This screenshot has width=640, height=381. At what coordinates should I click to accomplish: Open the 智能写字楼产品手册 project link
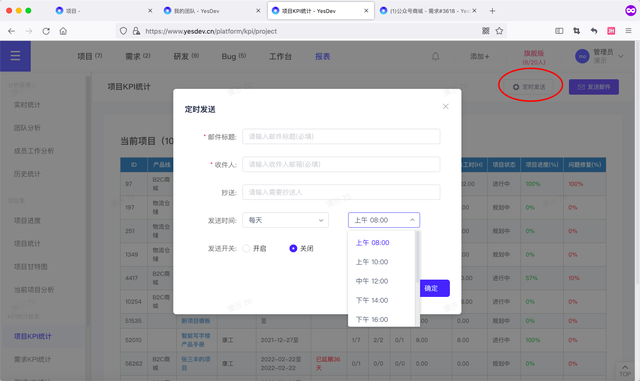(x=196, y=340)
